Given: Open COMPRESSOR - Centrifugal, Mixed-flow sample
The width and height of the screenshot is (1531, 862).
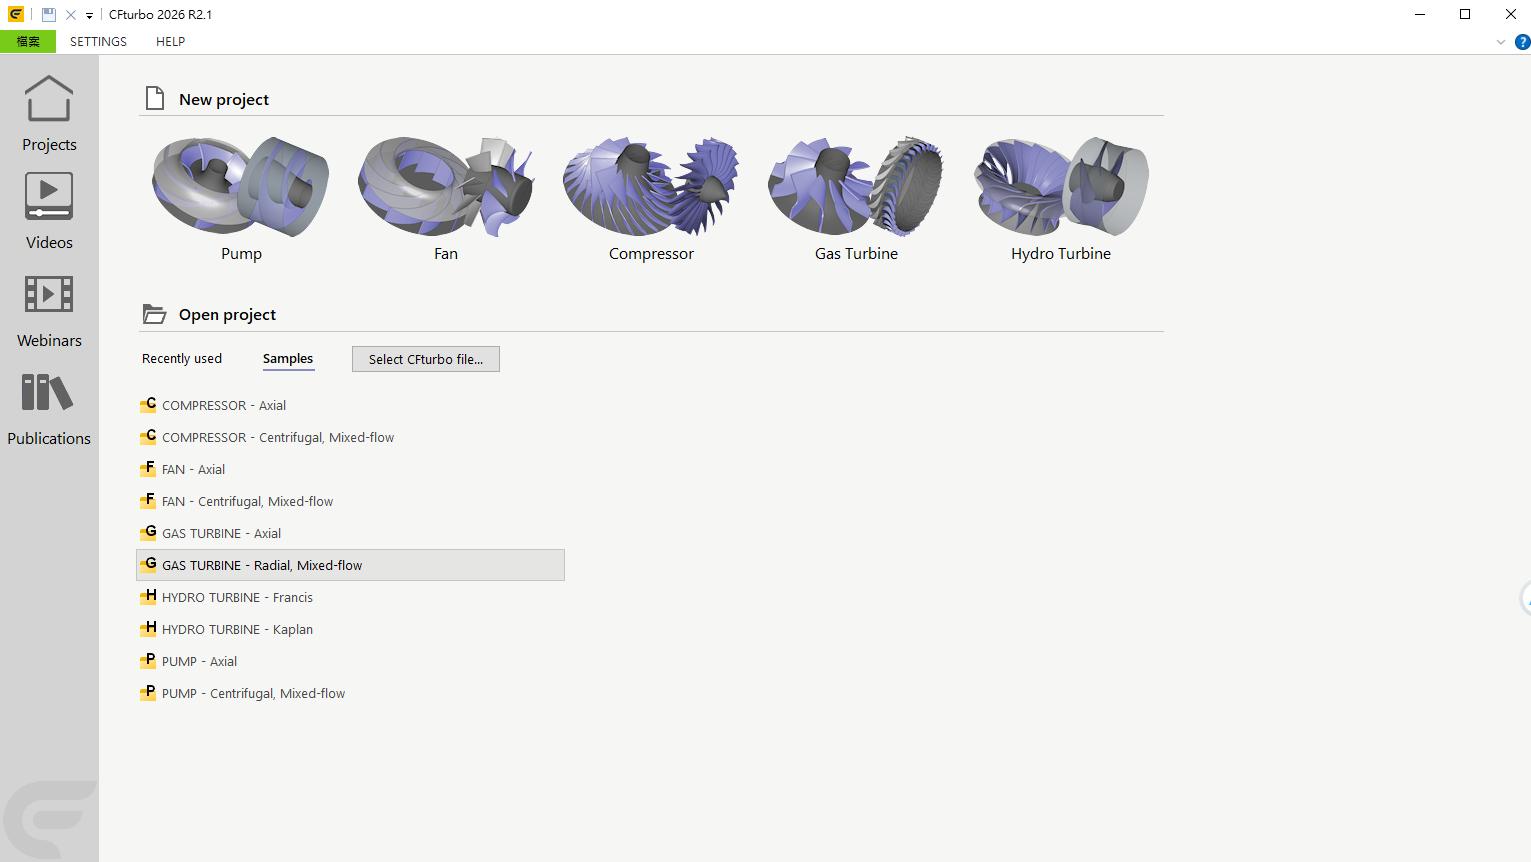Looking at the screenshot, I should pos(350,437).
